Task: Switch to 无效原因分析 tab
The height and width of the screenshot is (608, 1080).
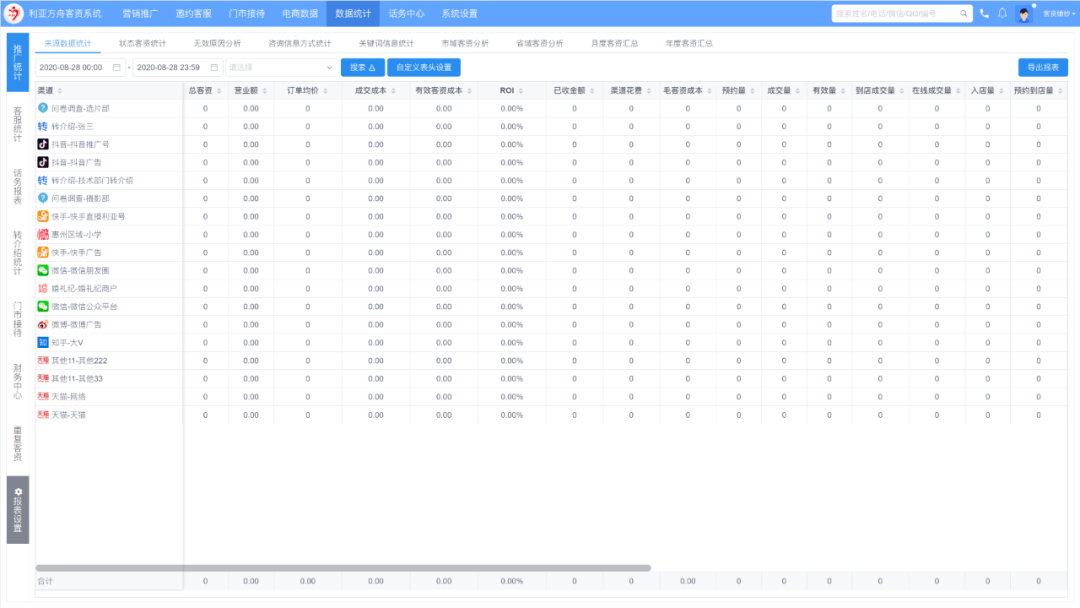Action: 217,44
